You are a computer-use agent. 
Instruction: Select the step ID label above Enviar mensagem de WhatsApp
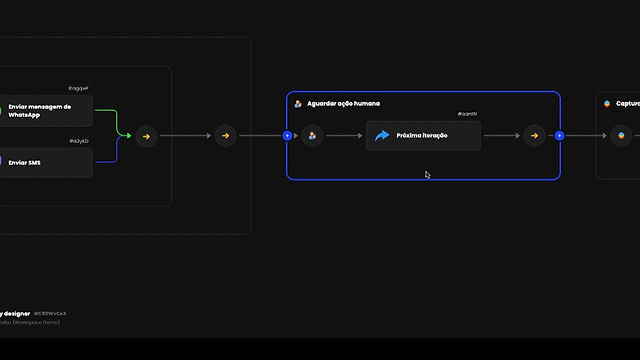point(78,88)
